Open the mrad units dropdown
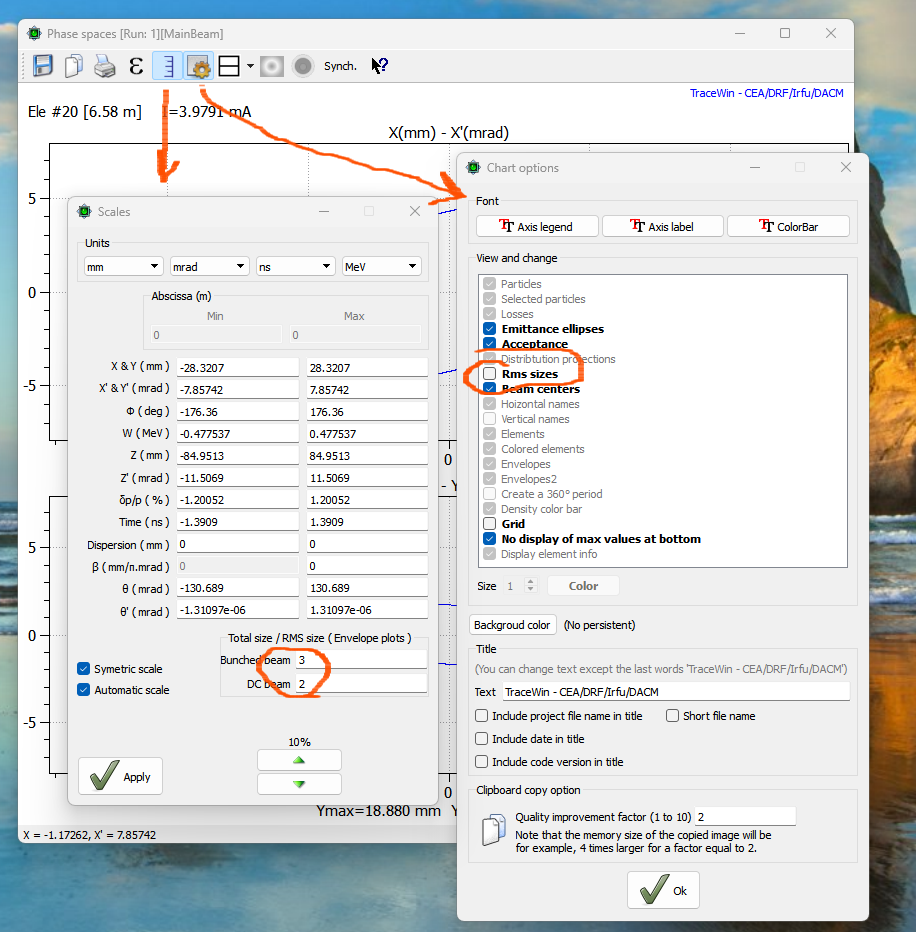Image resolution: width=916 pixels, height=932 pixels. click(209, 267)
